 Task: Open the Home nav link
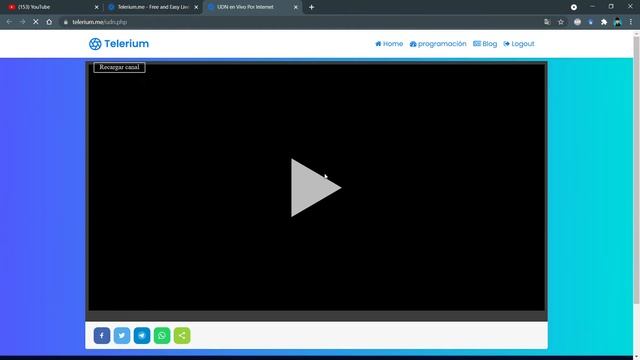tap(389, 44)
